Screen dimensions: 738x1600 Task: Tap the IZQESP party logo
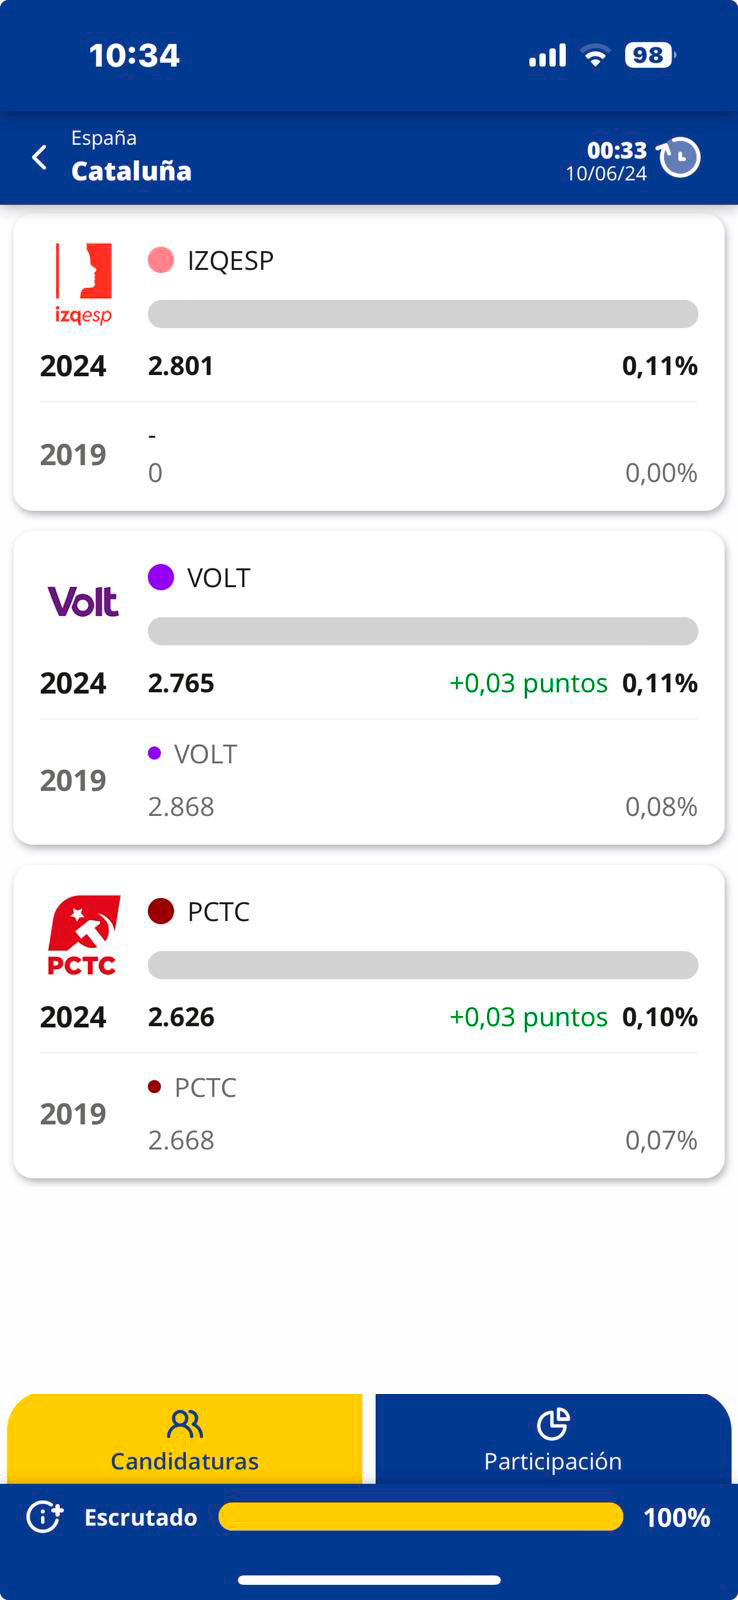(83, 284)
